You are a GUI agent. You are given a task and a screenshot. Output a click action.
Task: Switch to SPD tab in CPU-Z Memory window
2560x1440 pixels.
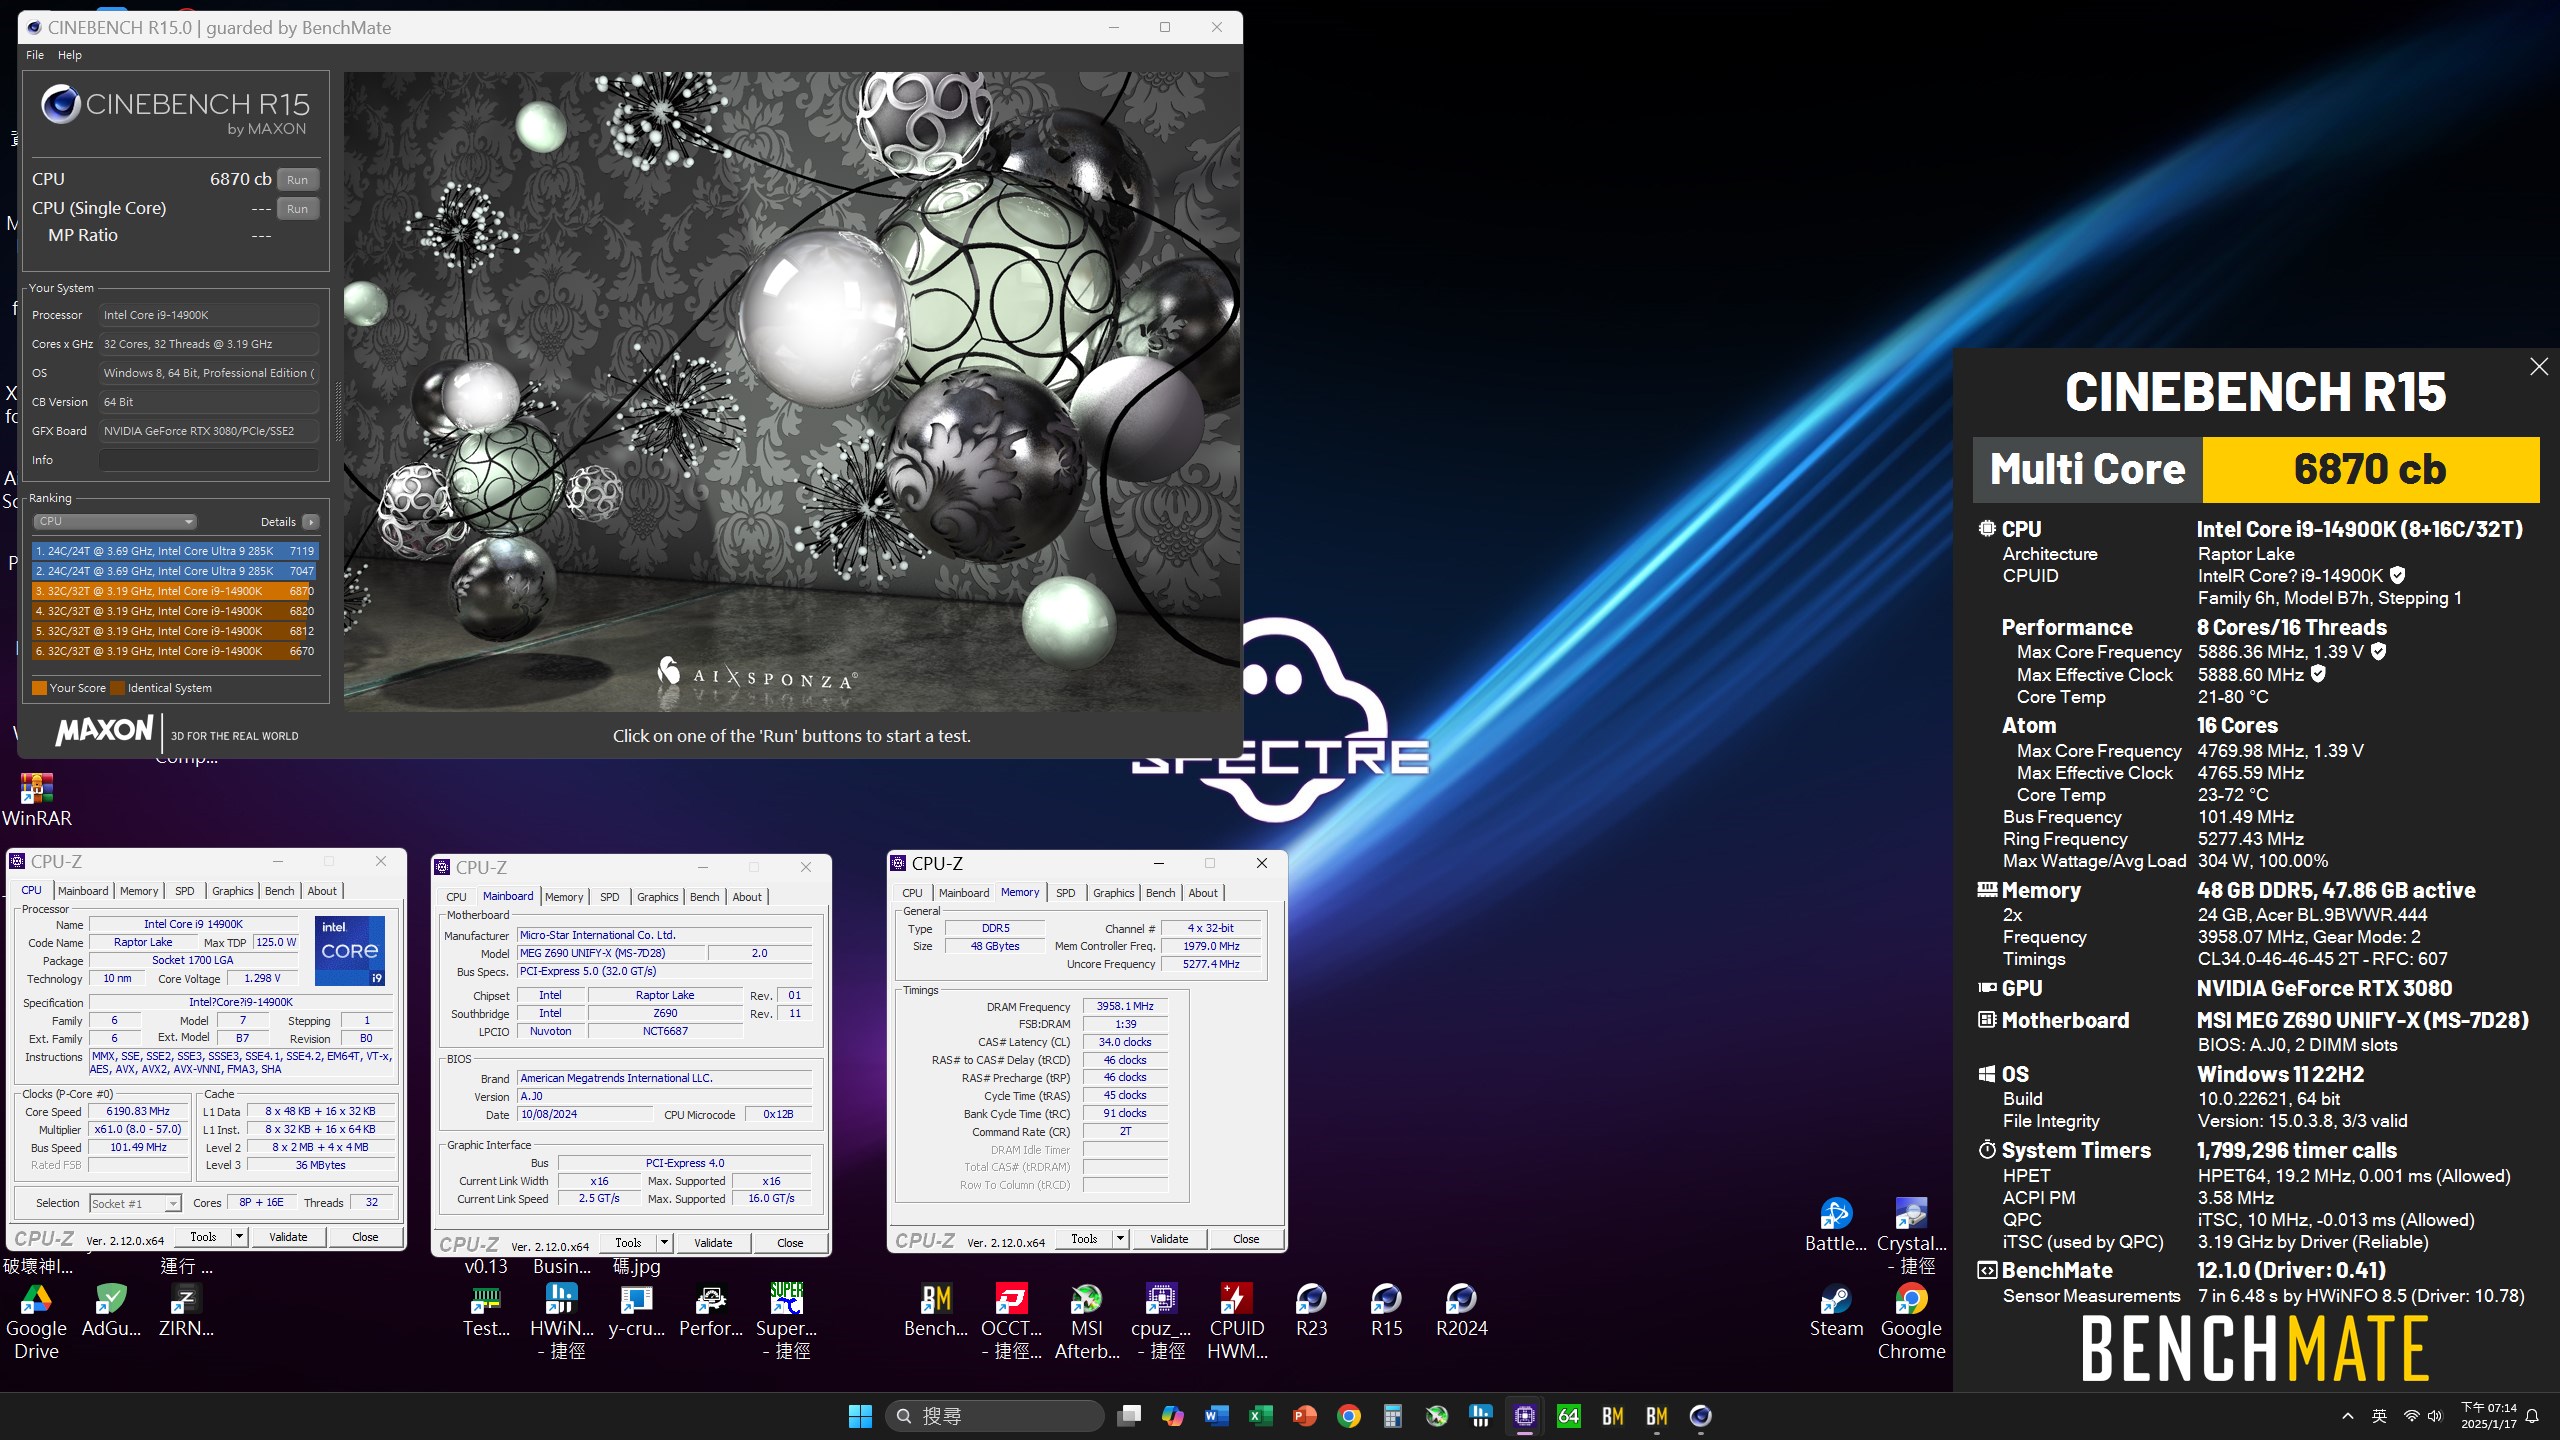click(x=1065, y=893)
